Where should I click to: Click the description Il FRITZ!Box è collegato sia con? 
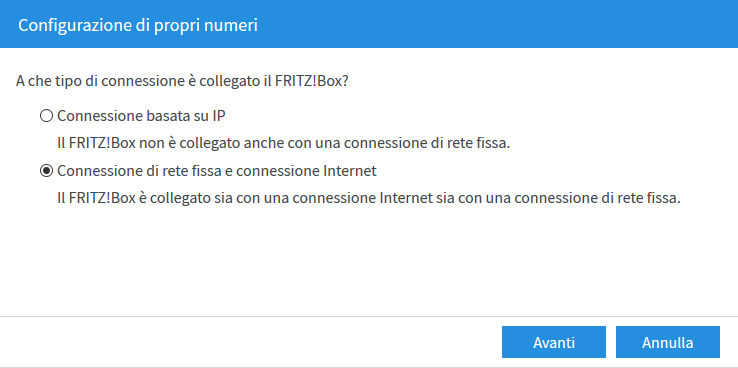pos(369,198)
